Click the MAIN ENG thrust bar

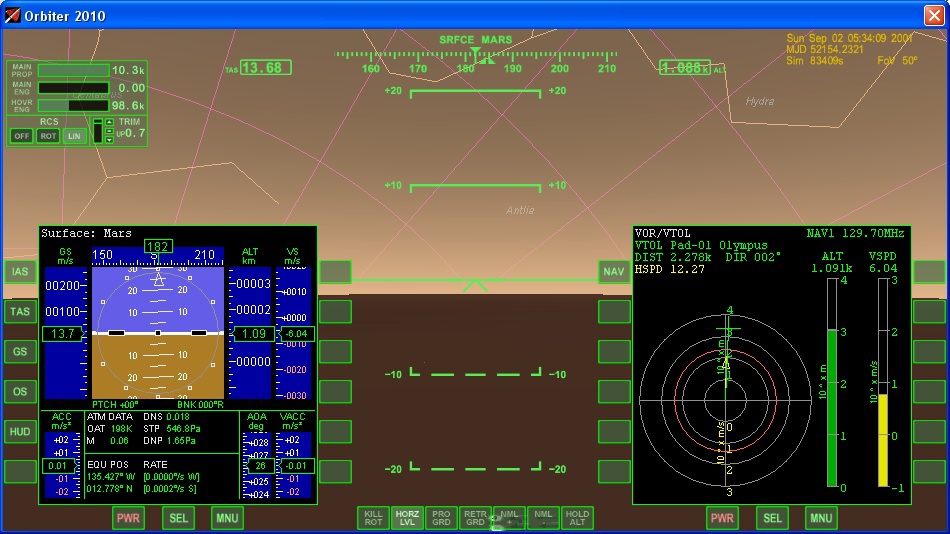tap(73, 88)
